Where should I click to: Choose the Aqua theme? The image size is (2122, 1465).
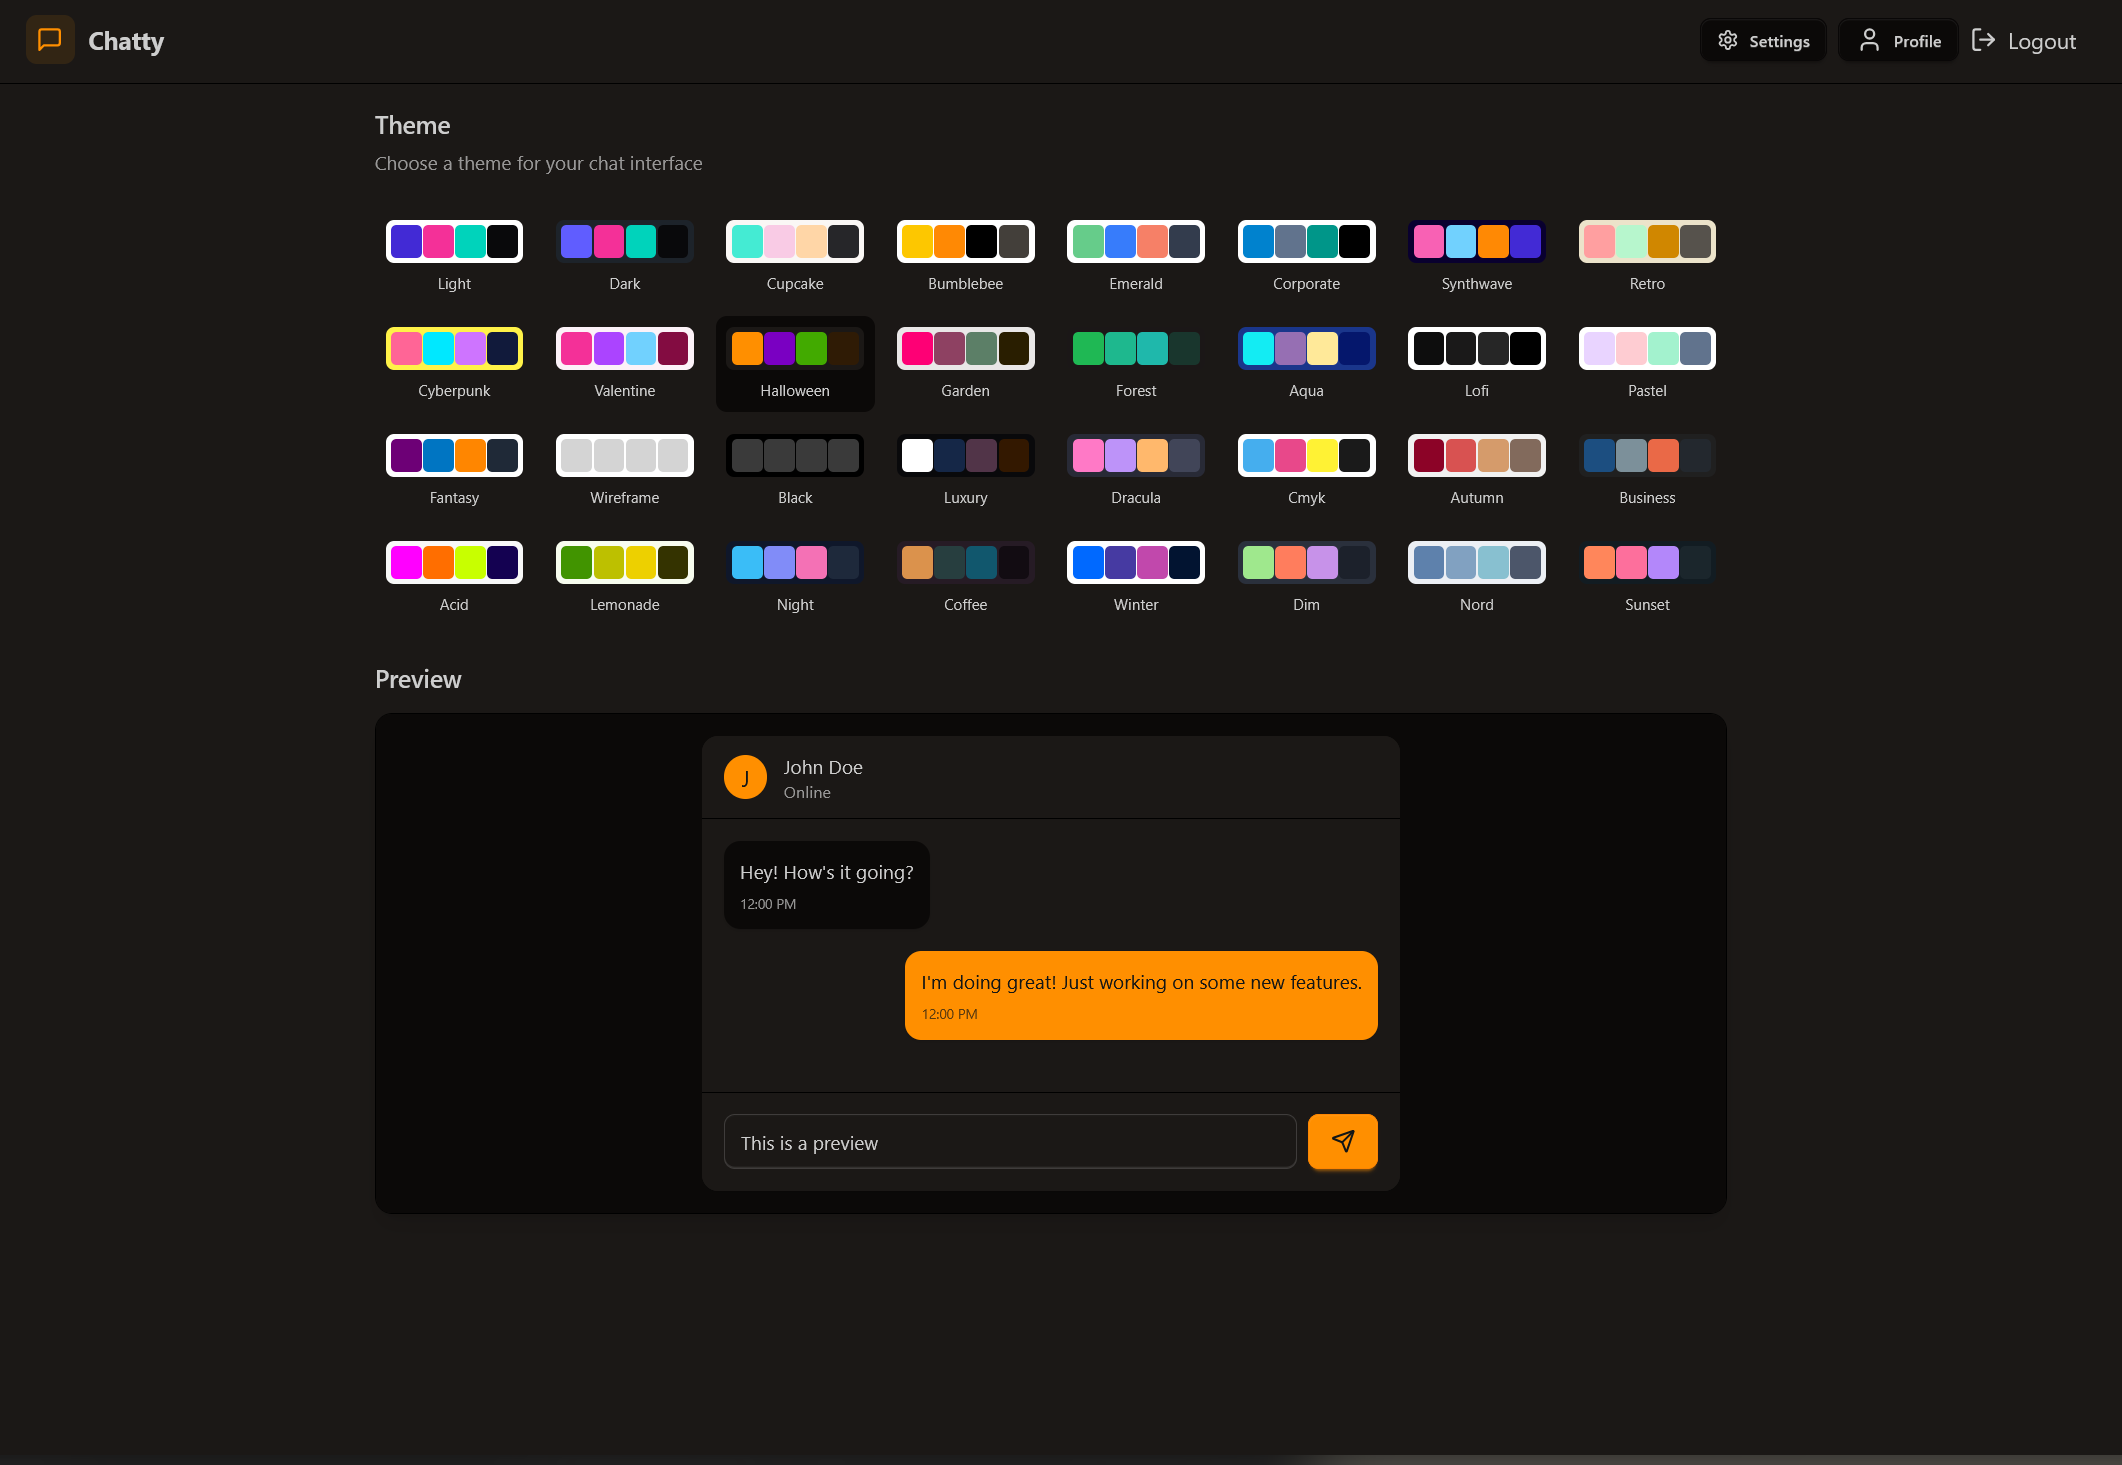1307,363
